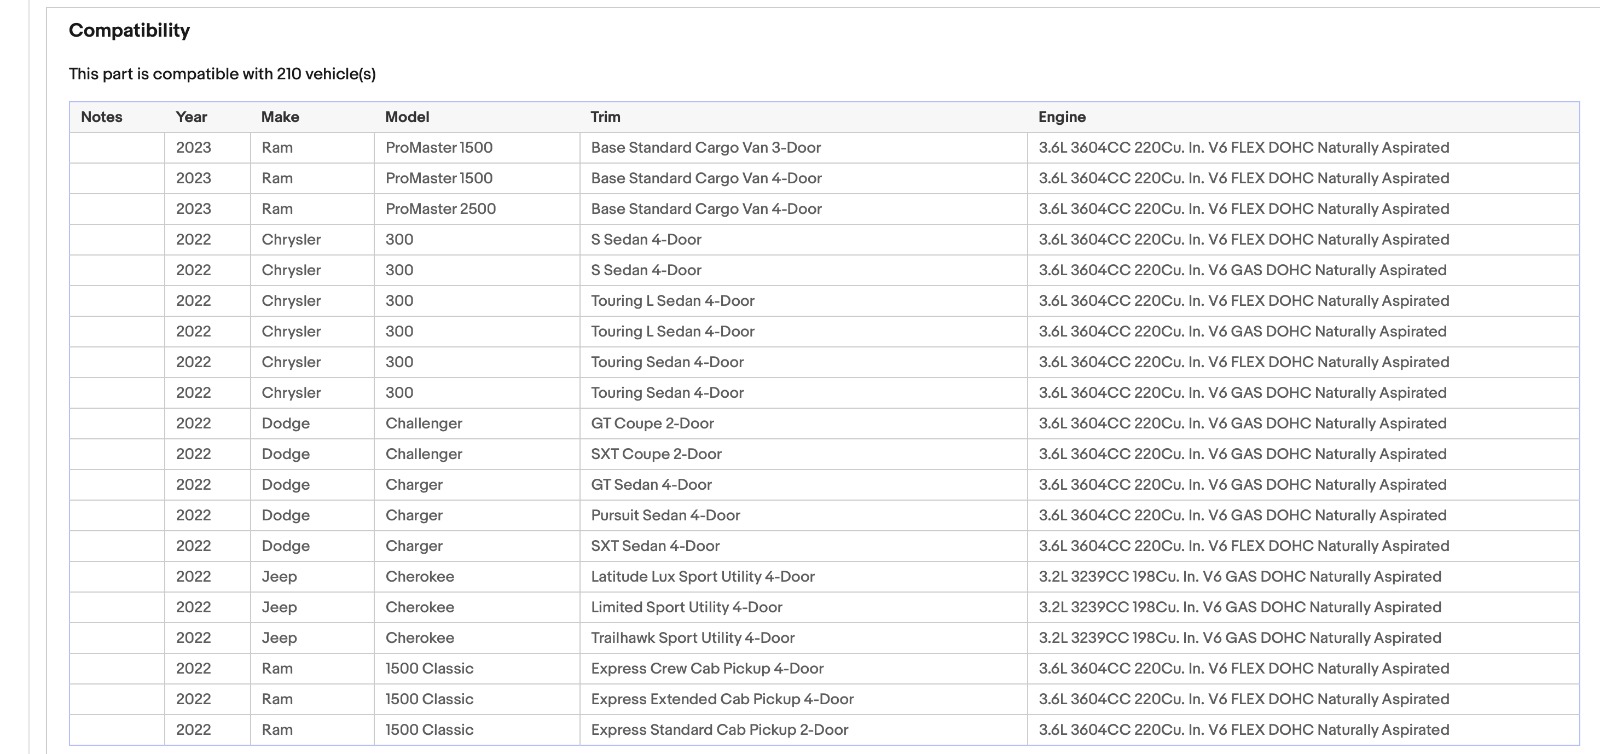The width and height of the screenshot is (1600, 754).
Task: Select 'GT Coupe 2-Door' trim cell
Action: point(803,423)
